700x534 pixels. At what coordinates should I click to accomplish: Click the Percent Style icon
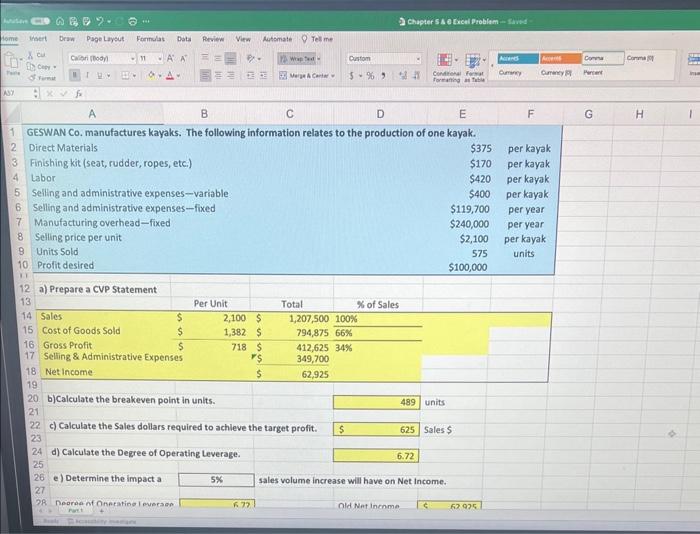point(371,76)
